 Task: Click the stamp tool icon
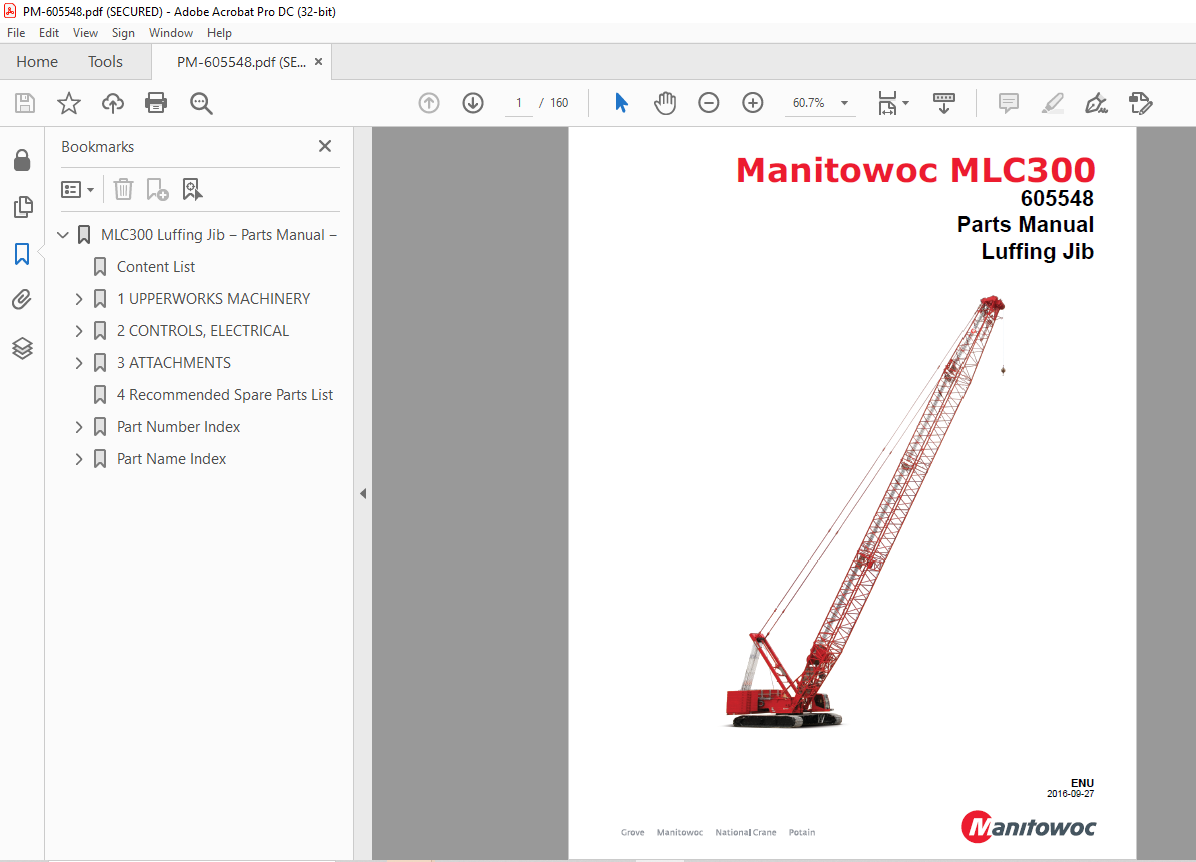pos(1141,103)
